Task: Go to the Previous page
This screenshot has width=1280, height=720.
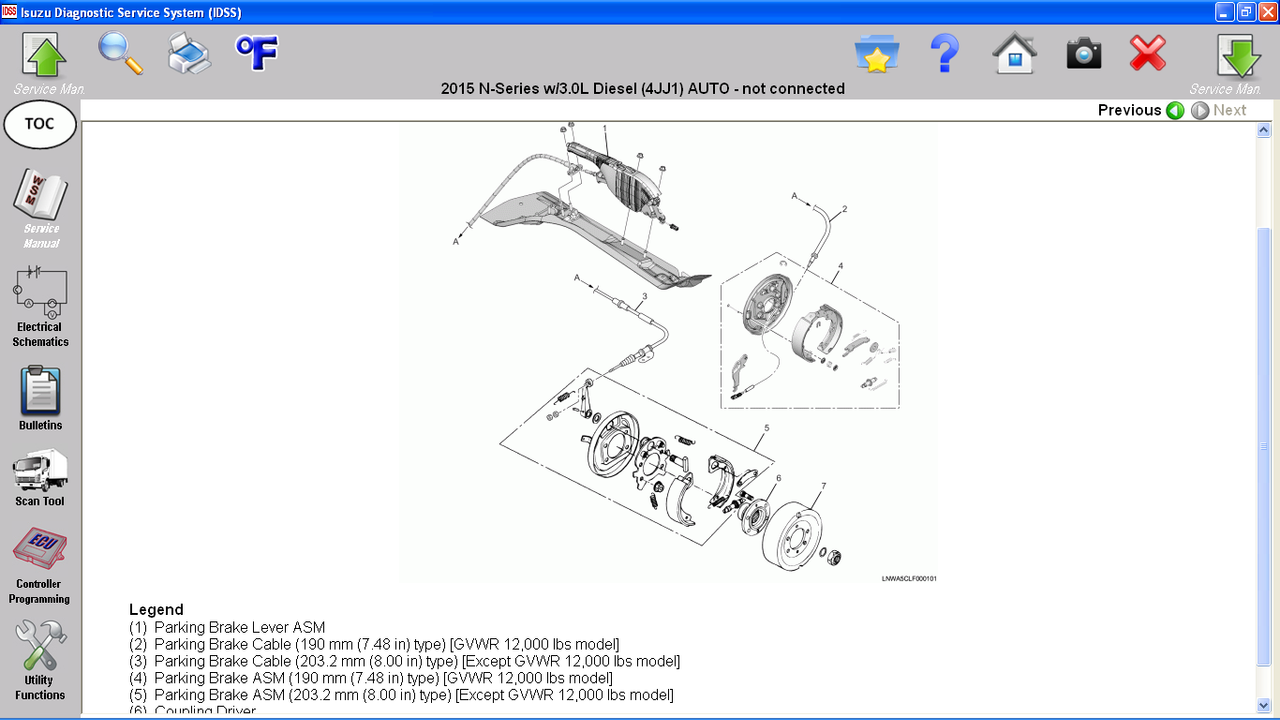Action: 1141,110
